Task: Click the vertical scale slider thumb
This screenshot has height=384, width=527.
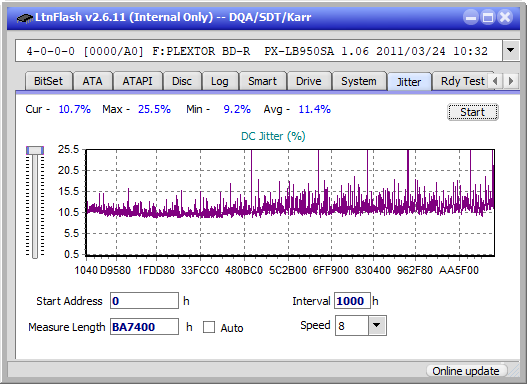Action: [x=35, y=150]
